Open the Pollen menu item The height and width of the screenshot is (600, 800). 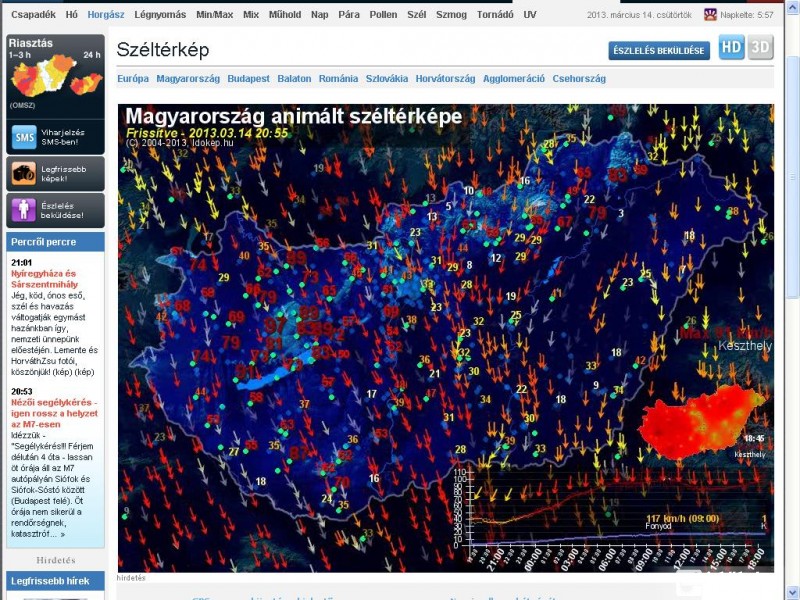tap(383, 15)
